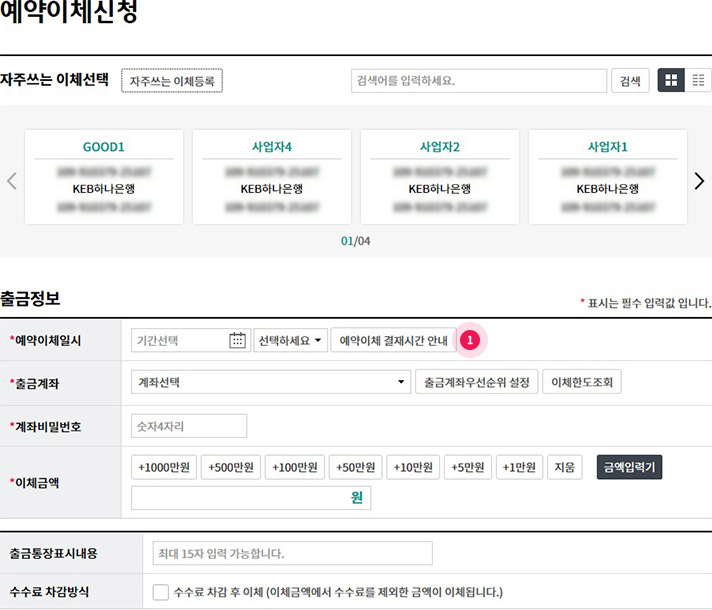Select the GOOD1 favorite transfer card

coord(103,177)
